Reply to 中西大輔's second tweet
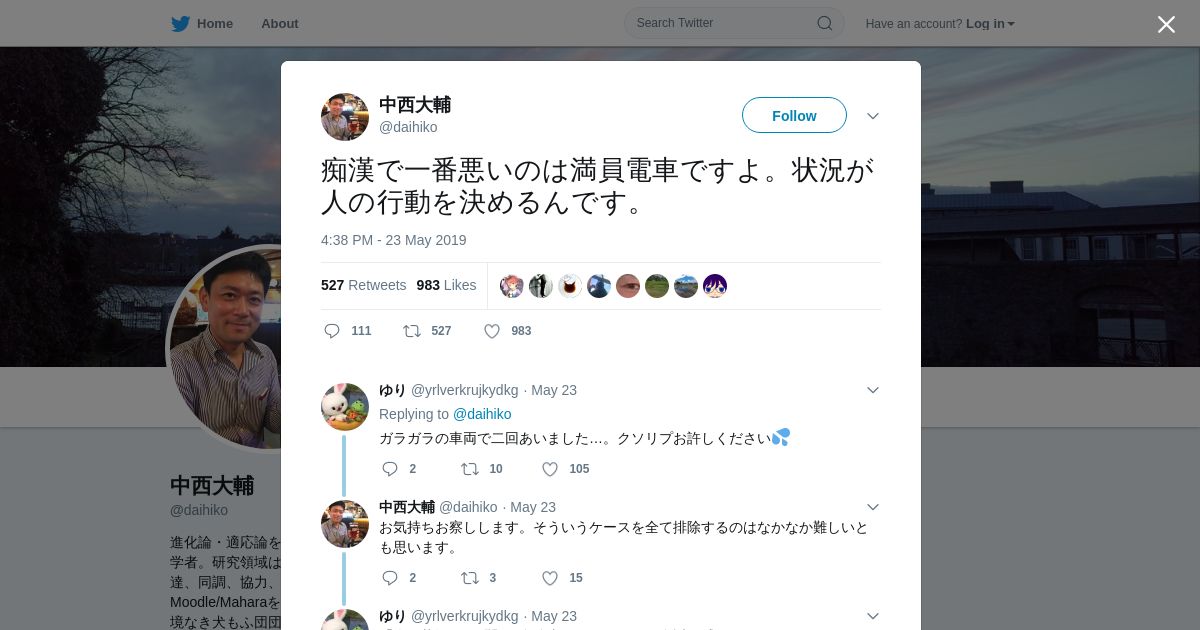This screenshot has width=1200, height=630. [390, 578]
